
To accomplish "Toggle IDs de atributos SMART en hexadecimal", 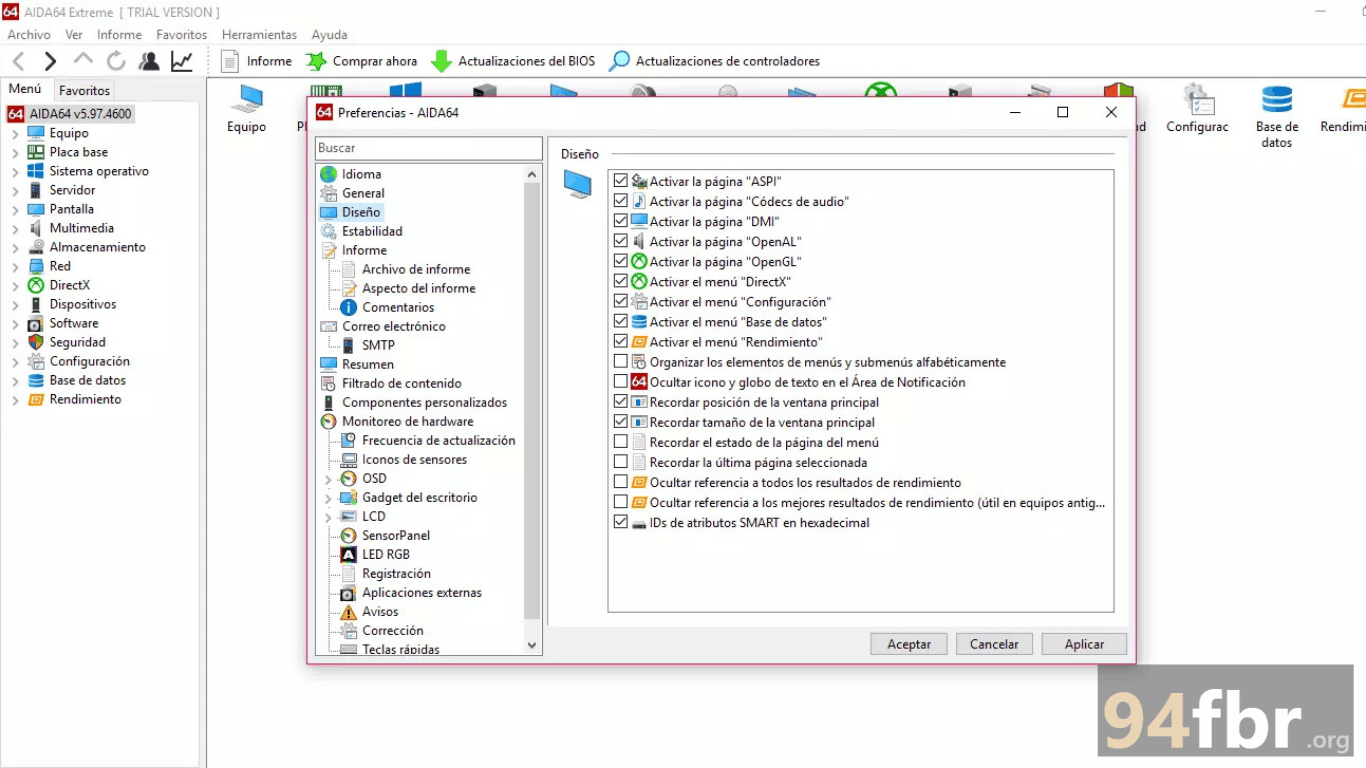I will click(x=621, y=522).
